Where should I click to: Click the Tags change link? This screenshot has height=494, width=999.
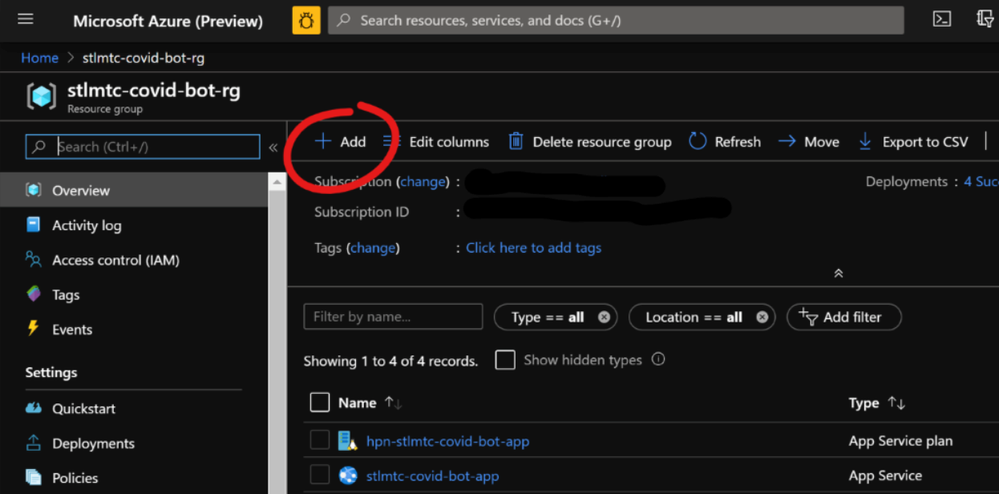(x=373, y=248)
